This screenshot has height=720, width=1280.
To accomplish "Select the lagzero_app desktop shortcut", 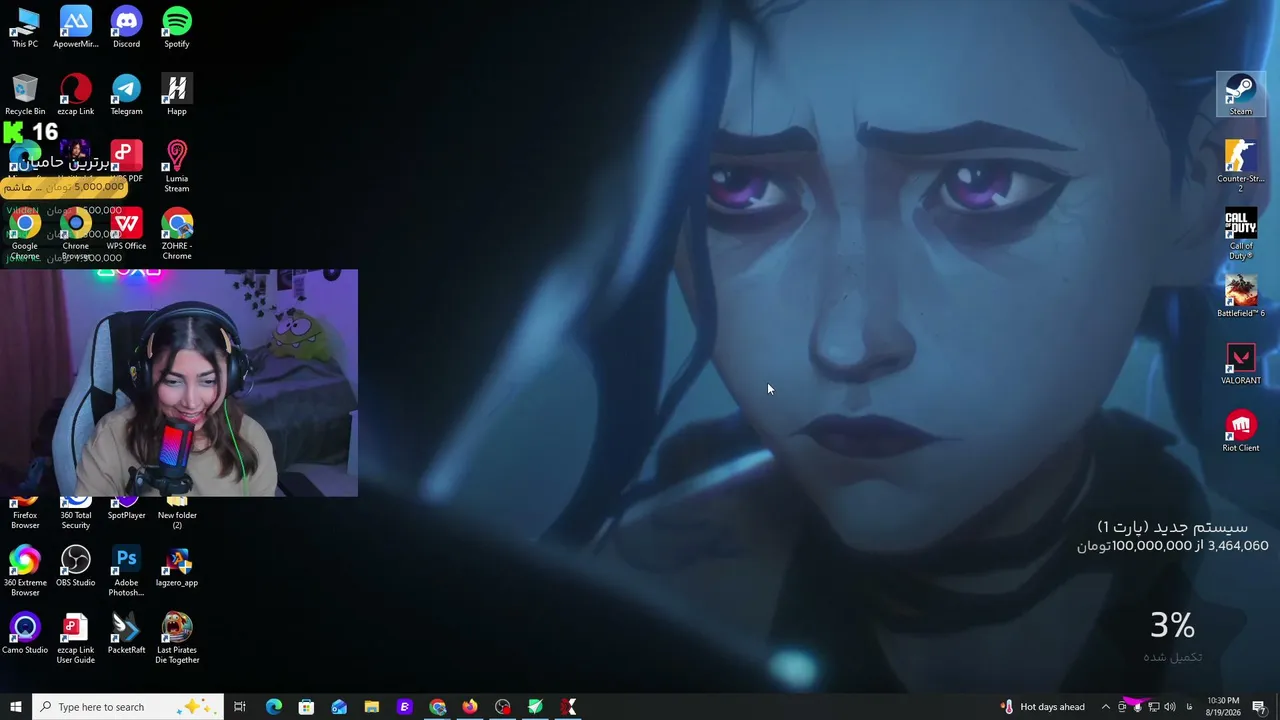I will click(x=177, y=566).
